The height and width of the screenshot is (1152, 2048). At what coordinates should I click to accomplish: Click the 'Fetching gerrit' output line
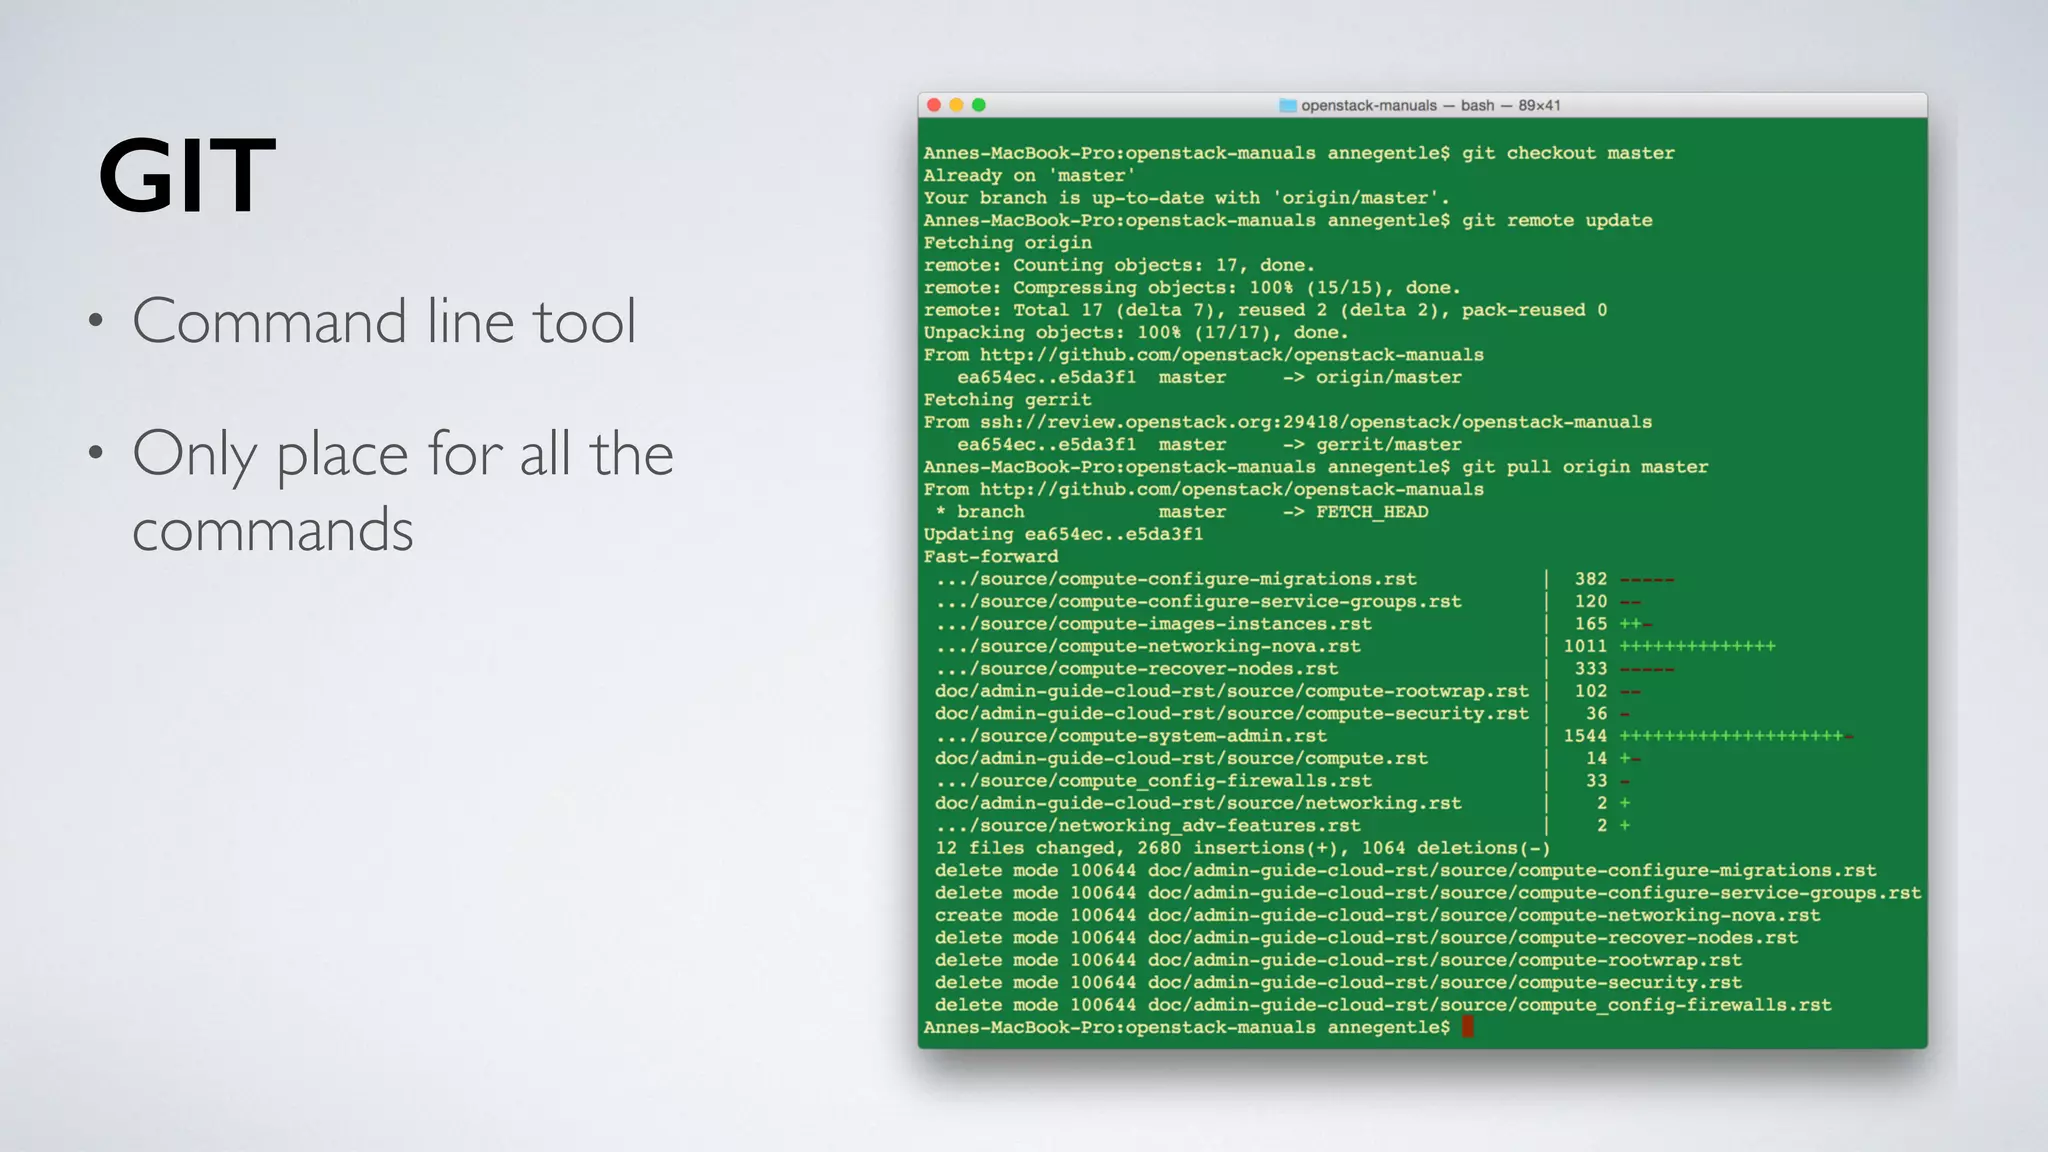[1007, 400]
